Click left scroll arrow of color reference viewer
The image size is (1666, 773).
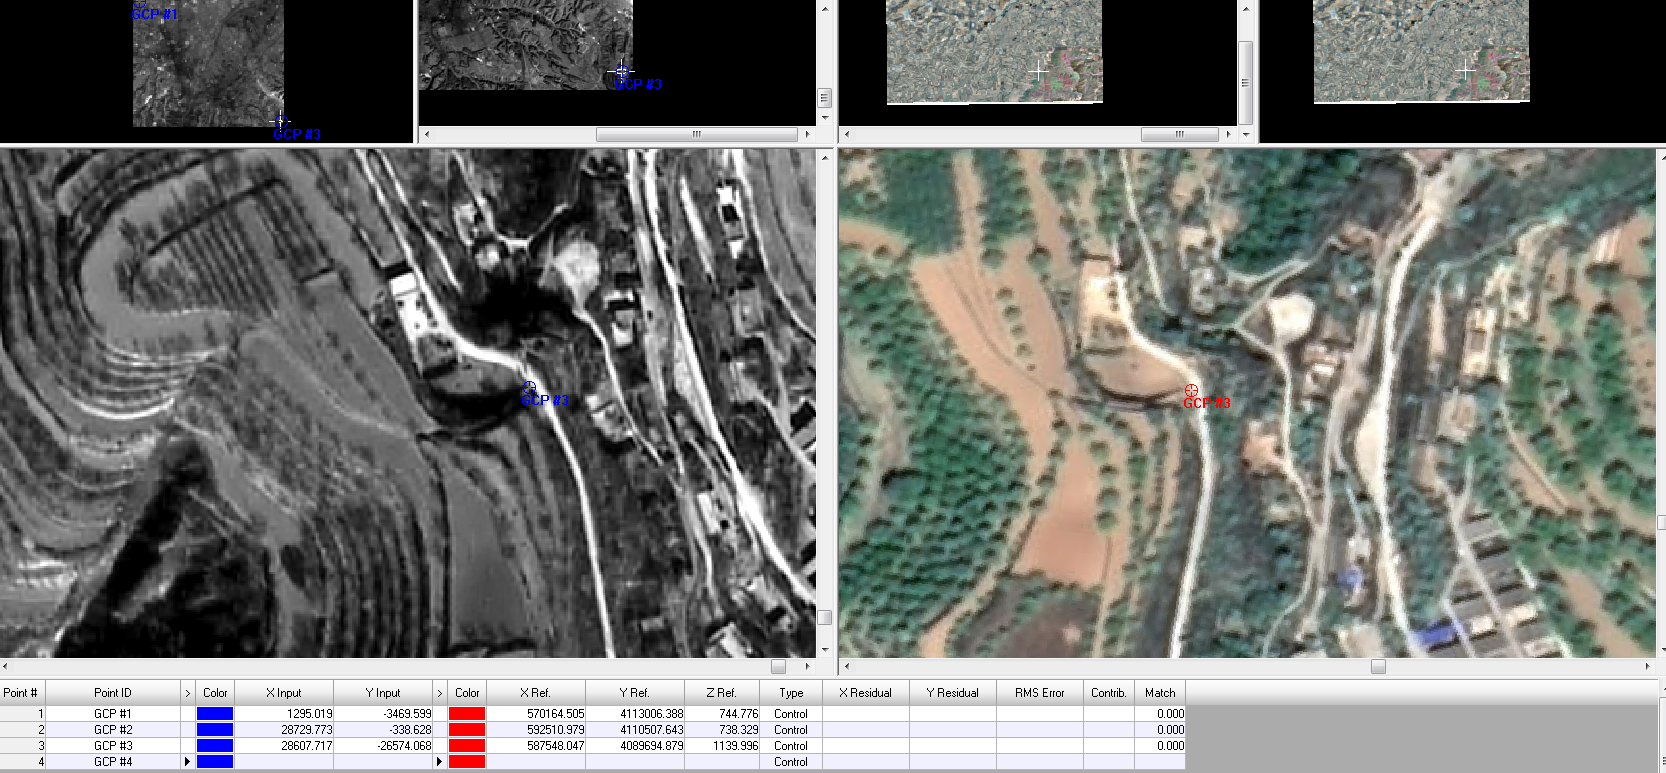(847, 666)
